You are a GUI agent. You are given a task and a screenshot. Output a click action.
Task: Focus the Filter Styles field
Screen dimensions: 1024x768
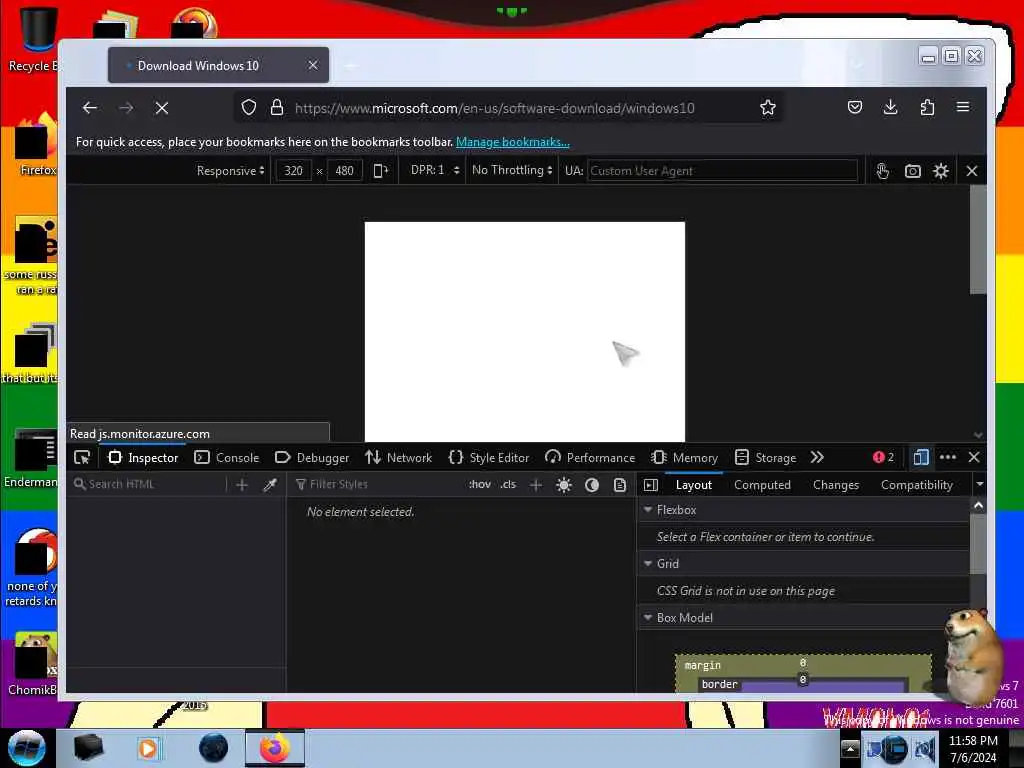(376, 485)
